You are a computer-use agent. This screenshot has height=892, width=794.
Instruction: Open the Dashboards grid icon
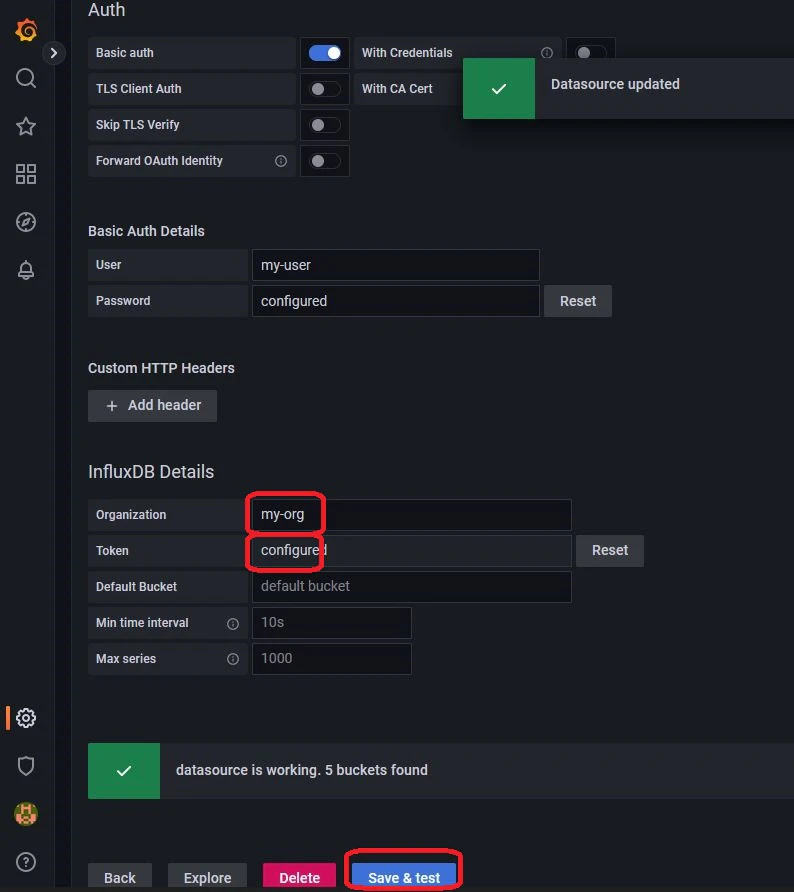(26, 174)
